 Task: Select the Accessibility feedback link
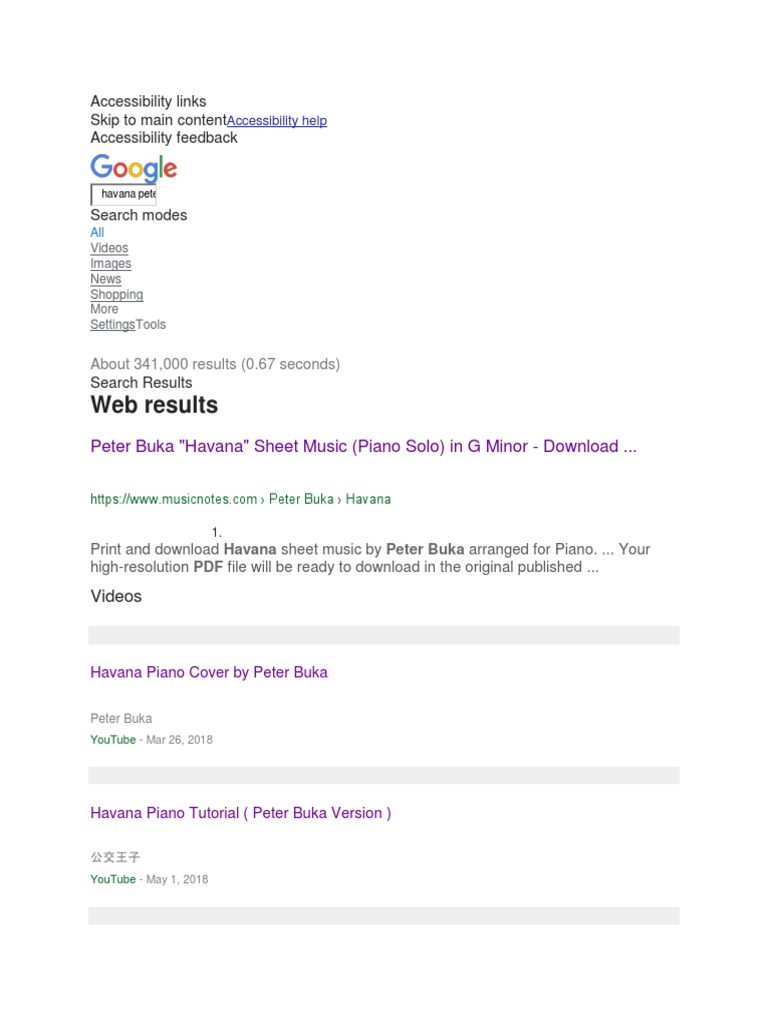(164, 138)
